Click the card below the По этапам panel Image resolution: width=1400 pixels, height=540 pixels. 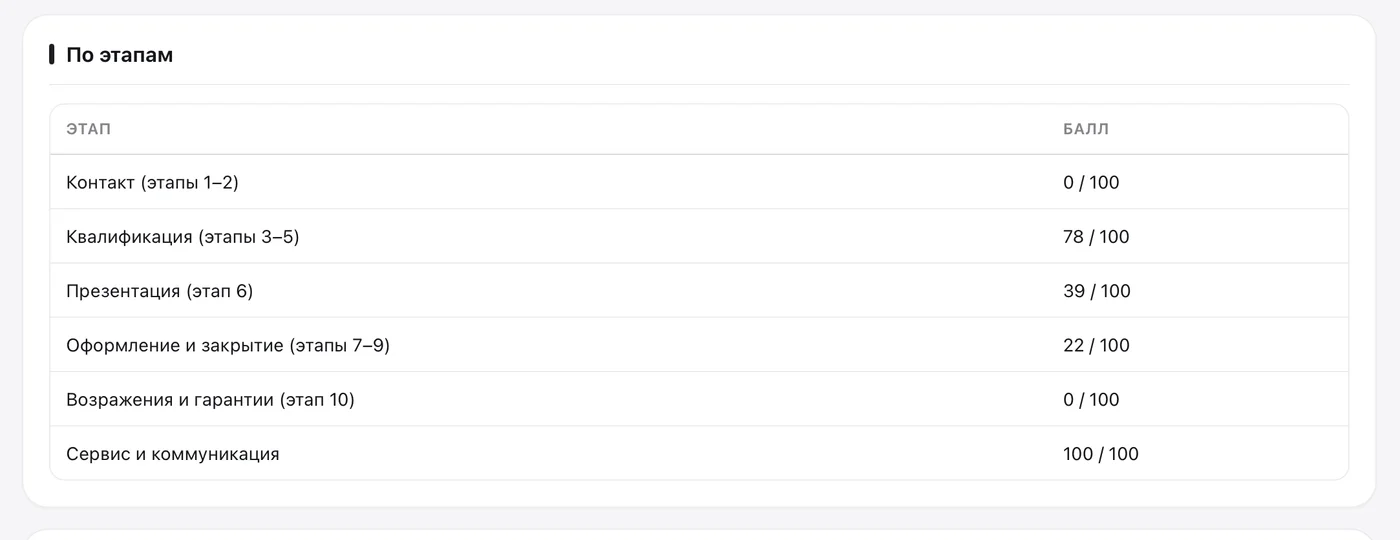coord(699,535)
